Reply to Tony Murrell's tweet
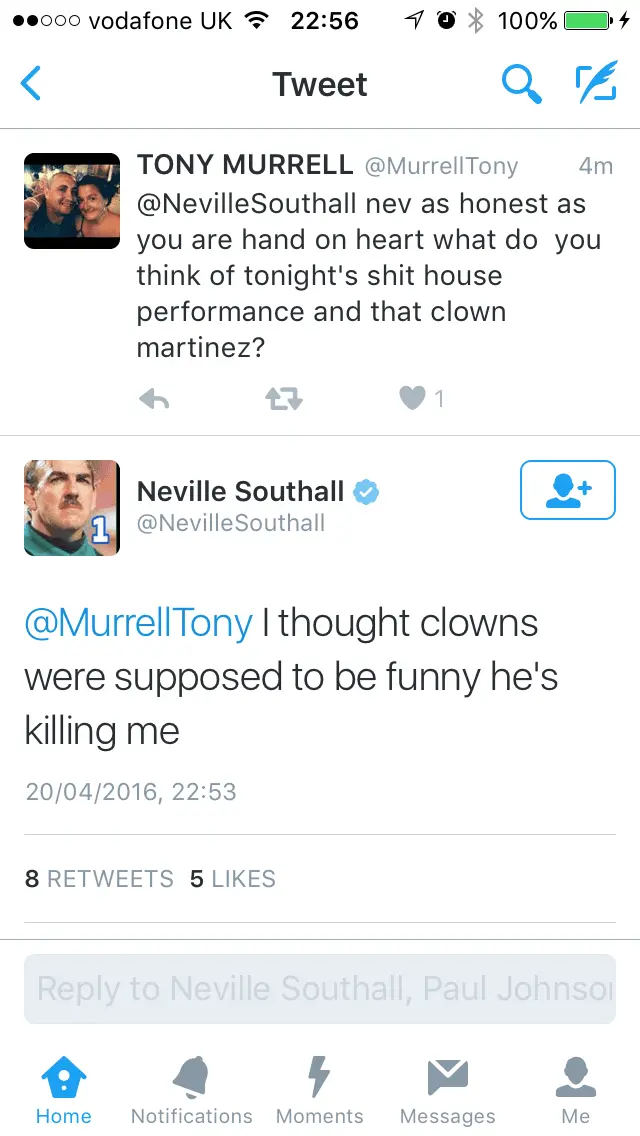 click(x=153, y=400)
